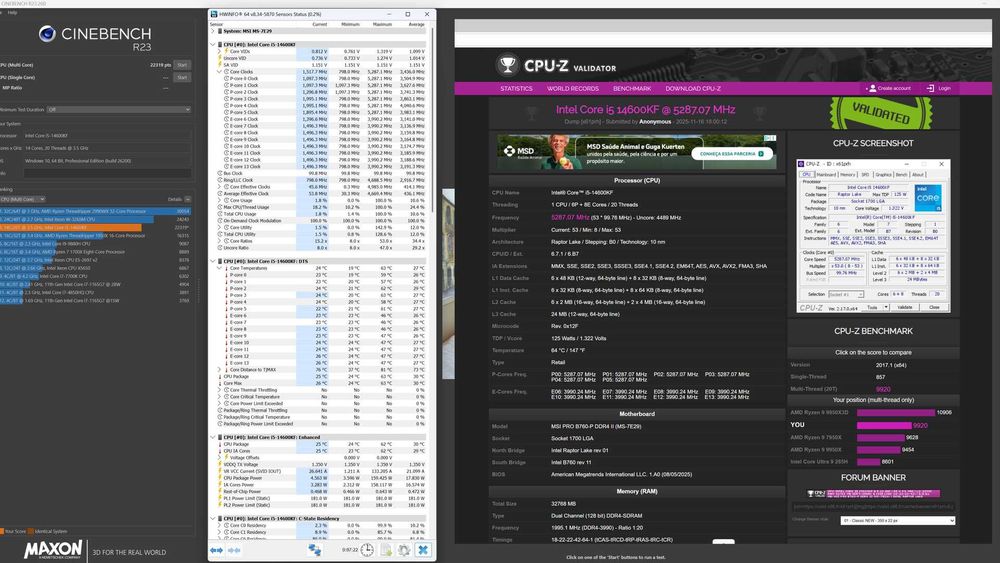The width and height of the screenshot is (1000, 563).
Task: Click YOU magenta score bar
Action: (x=883, y=425)
